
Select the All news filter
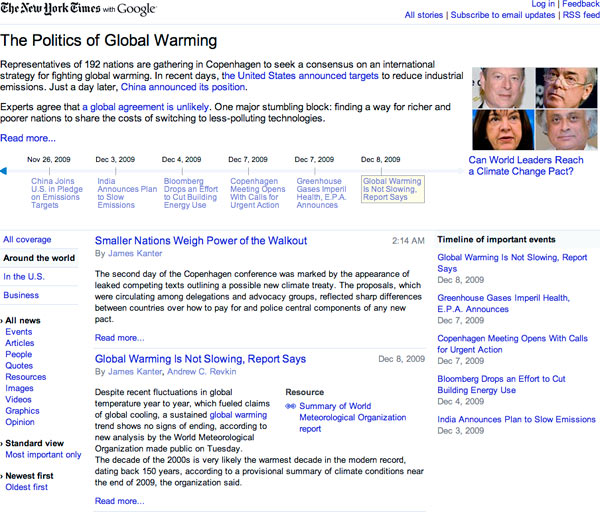[x=23, y=321]
